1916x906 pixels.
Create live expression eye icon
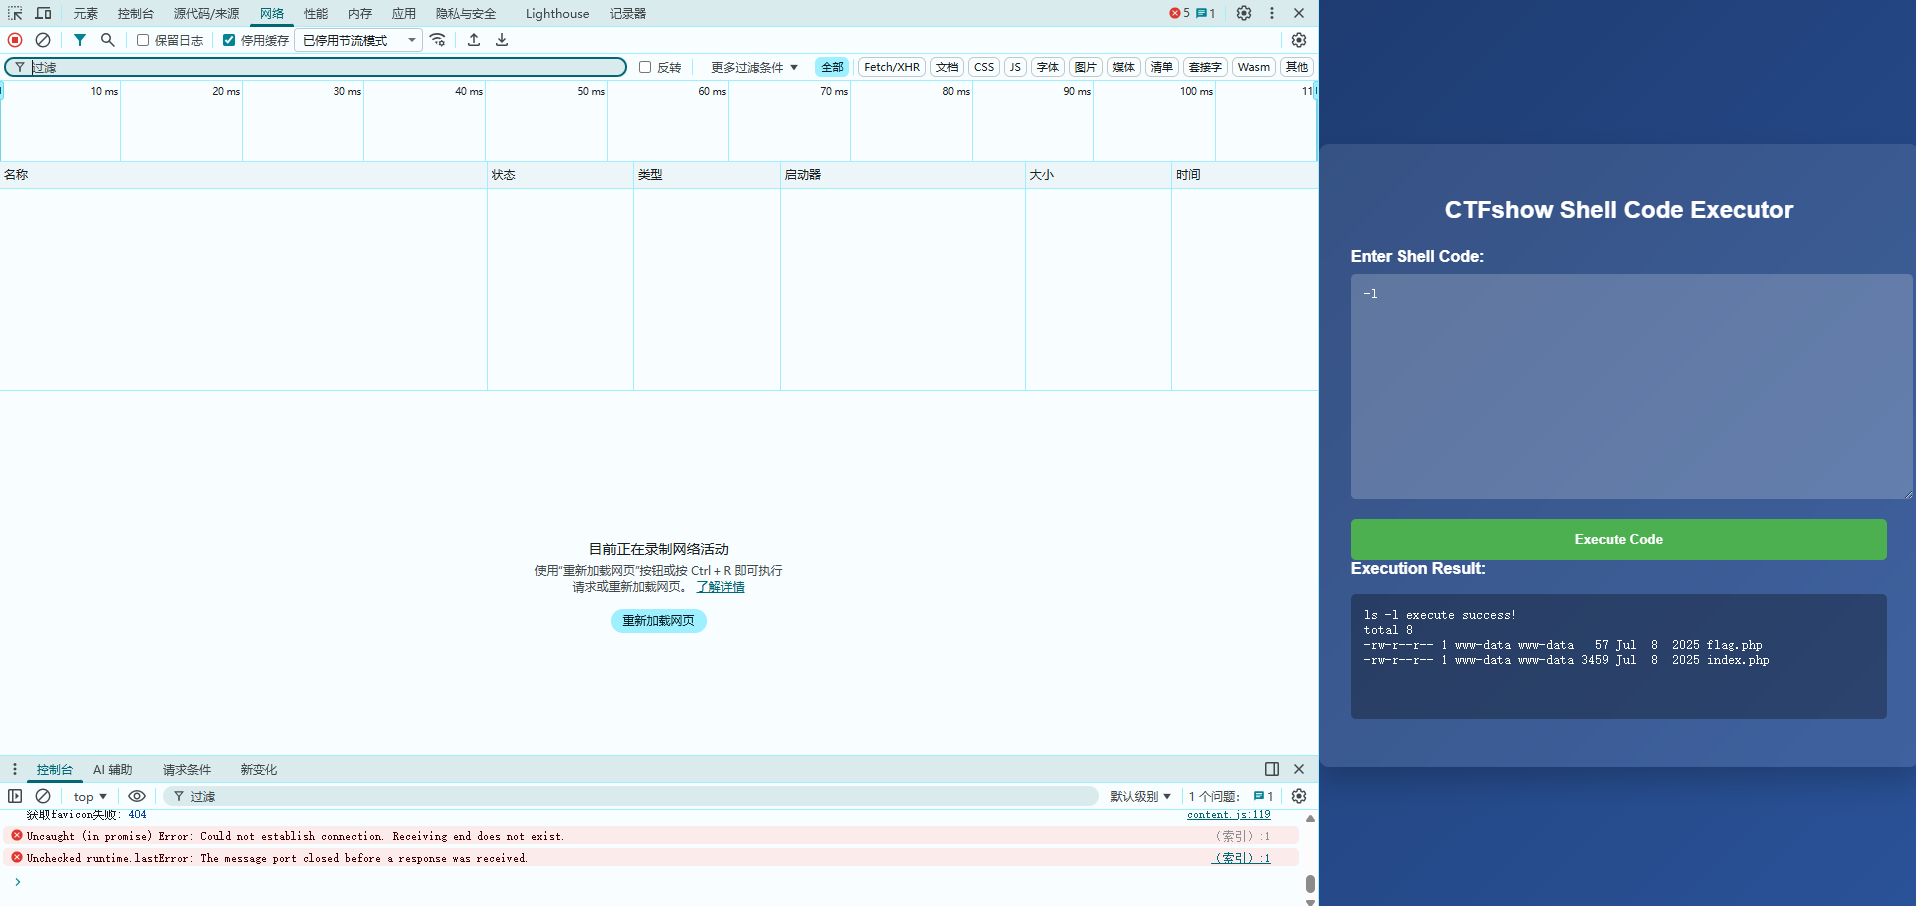click(x=137, y=796)
